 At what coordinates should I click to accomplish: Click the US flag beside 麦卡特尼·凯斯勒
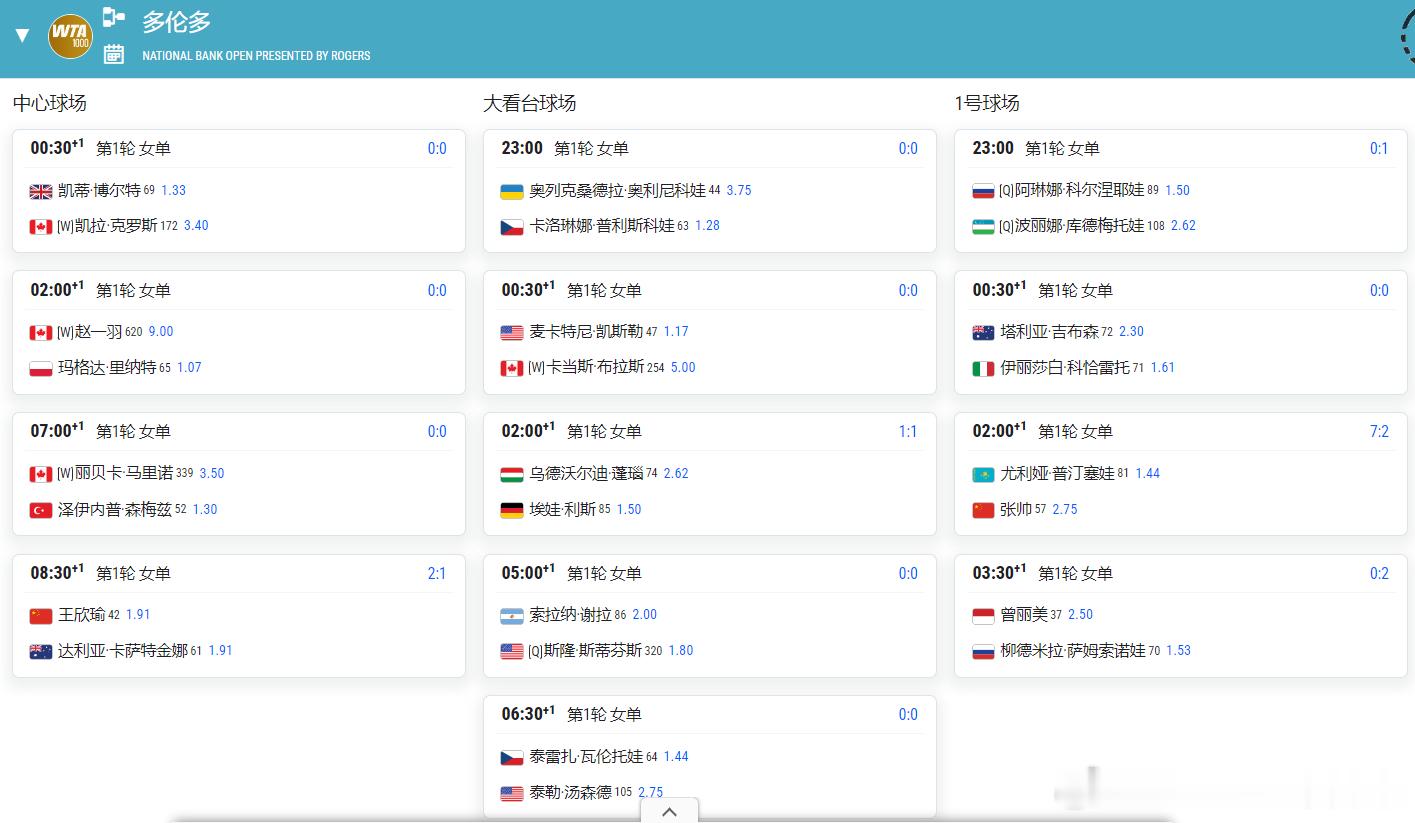[512, 332]
